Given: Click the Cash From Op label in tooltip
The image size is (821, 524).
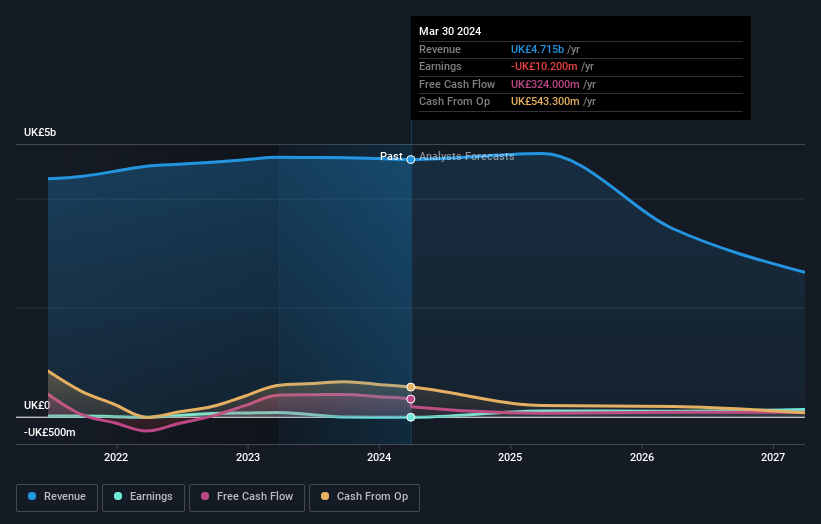Looking at the screenshot, I should pos(454,102).
